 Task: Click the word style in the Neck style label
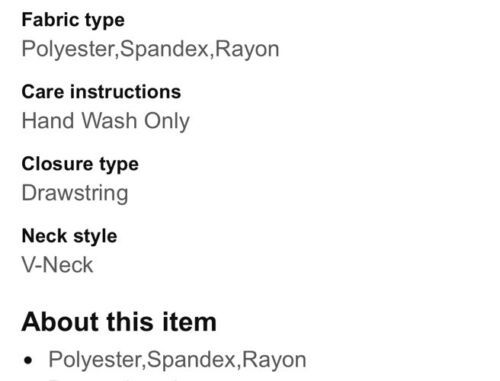(95, 237)
